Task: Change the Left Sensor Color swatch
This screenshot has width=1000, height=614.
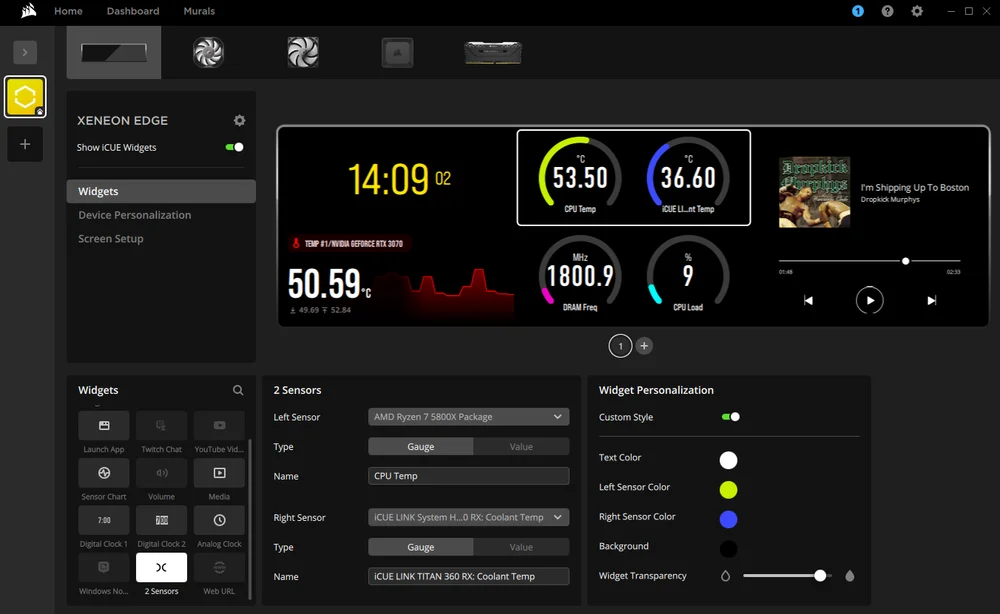Action: (728, 487)
